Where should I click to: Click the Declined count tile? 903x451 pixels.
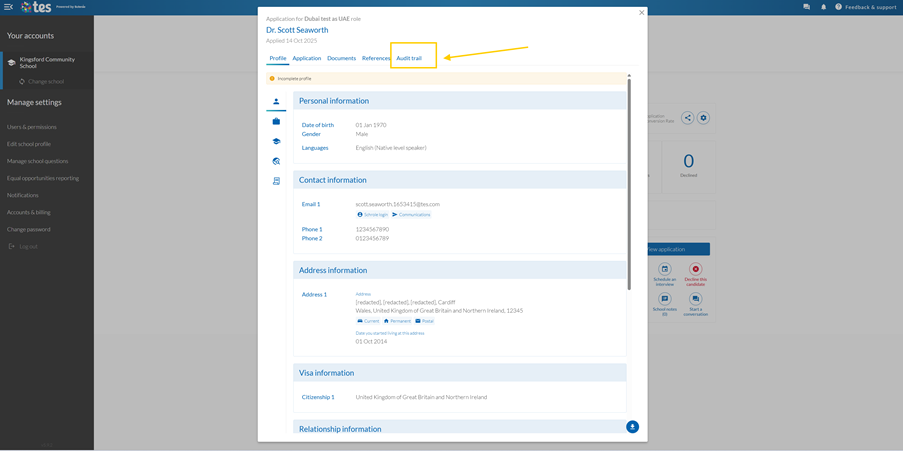click(688, 166)
